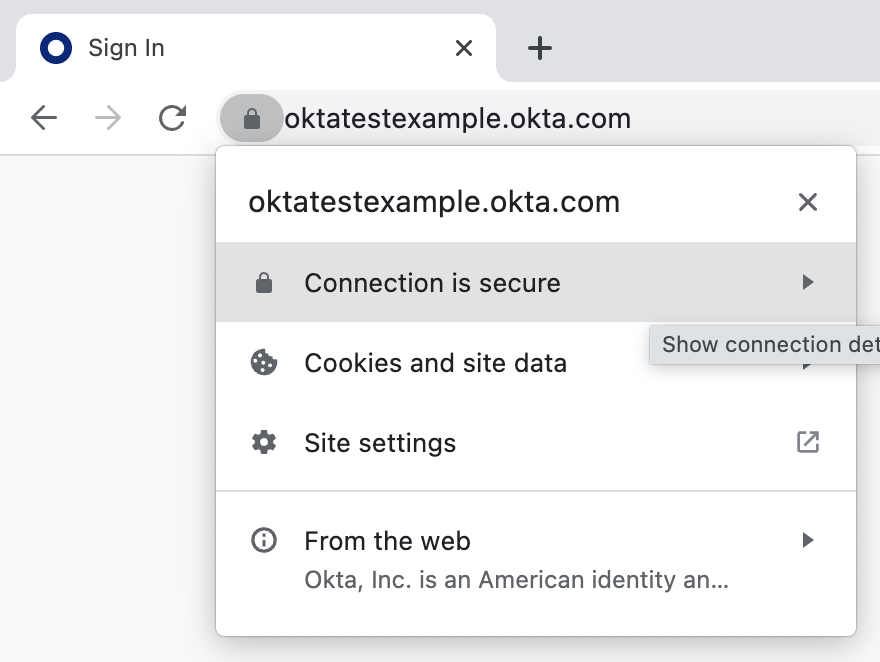Open a new tab with the plus button
This screenshot has height=662, width=880.
(x=540, y=48)
